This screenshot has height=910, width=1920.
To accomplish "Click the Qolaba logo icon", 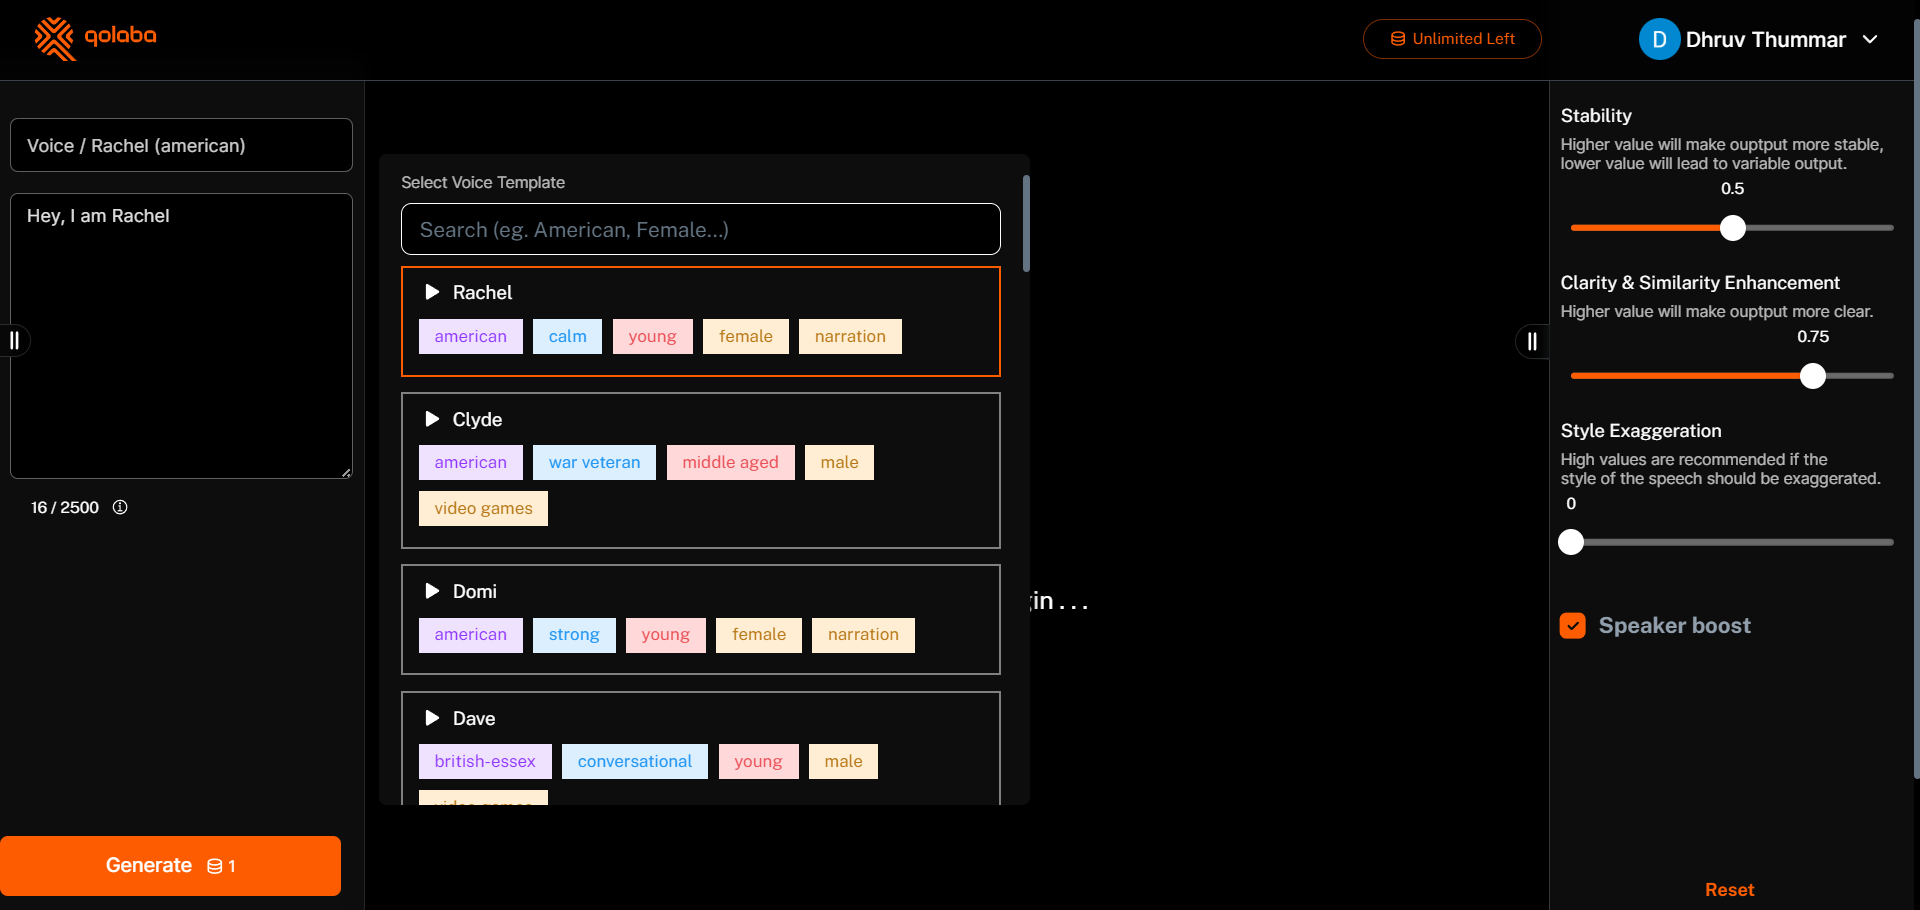I will click(x=55, y=39).
